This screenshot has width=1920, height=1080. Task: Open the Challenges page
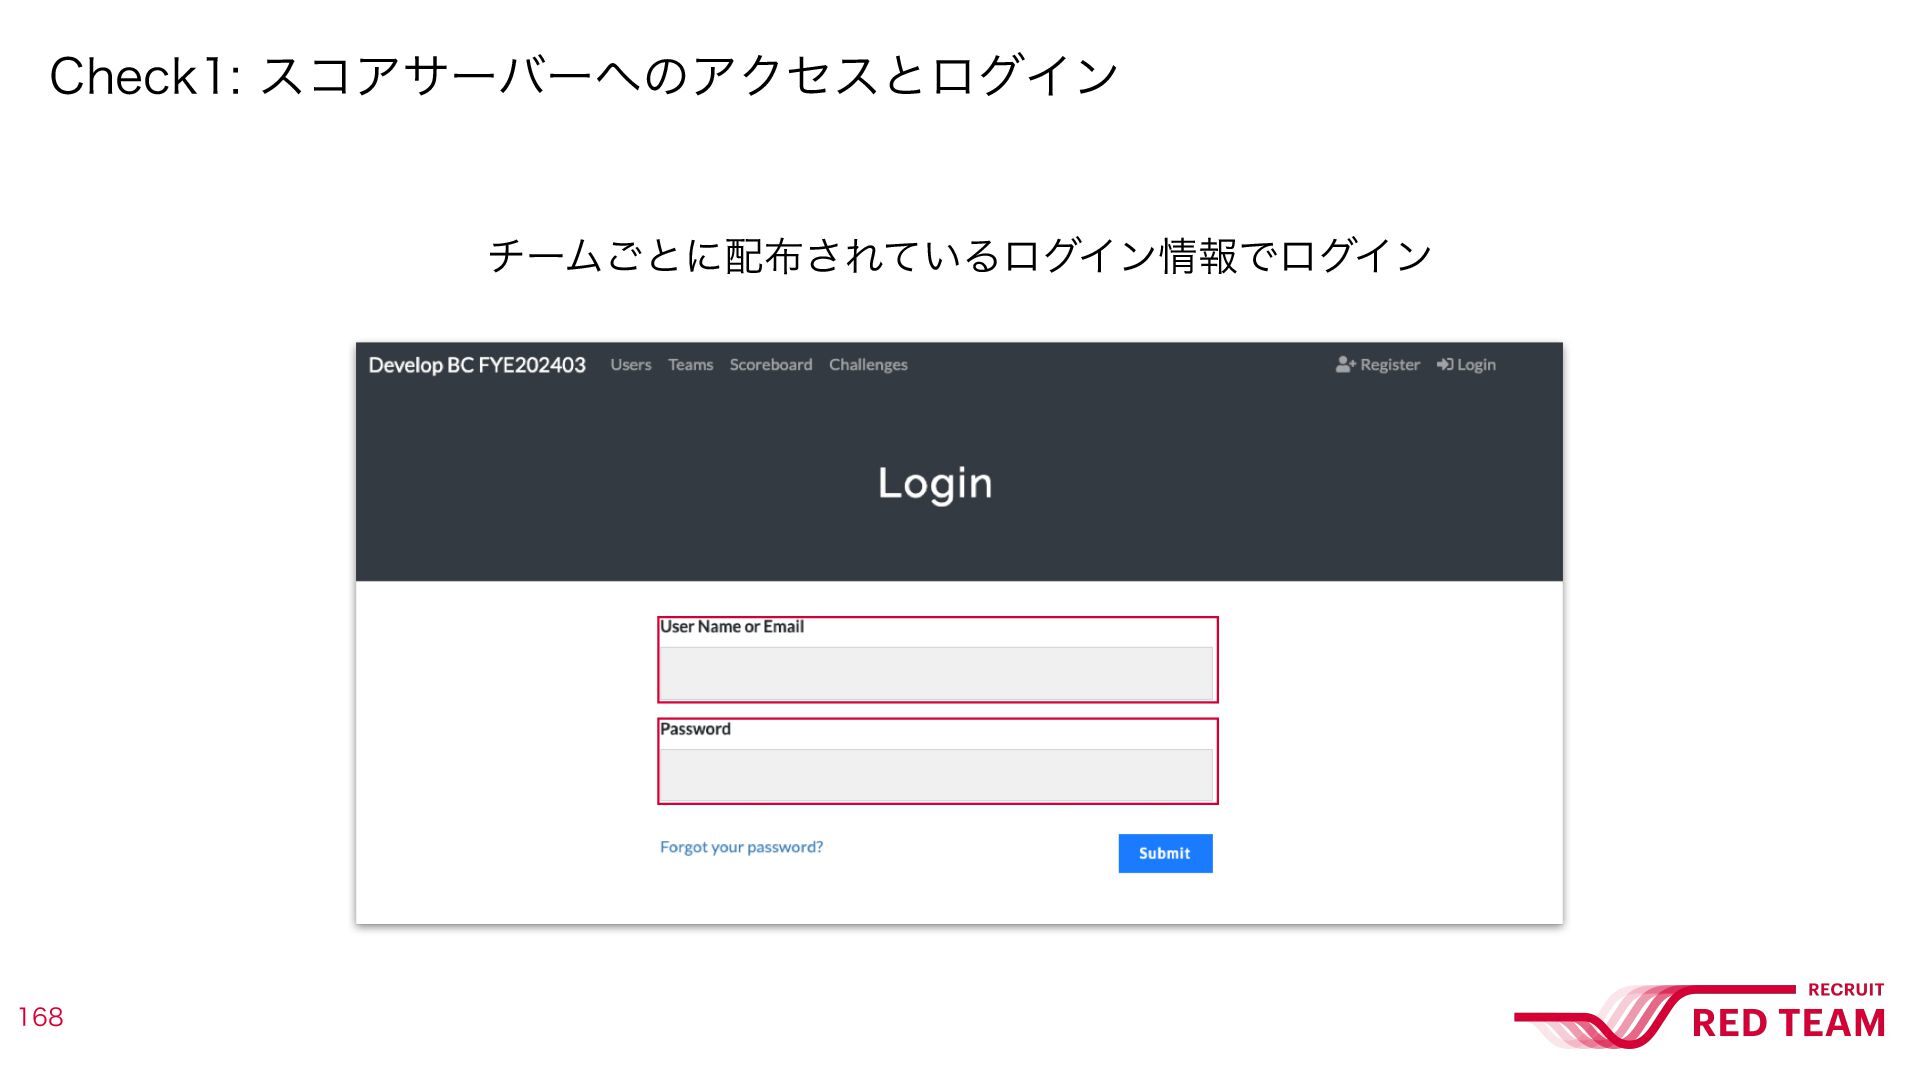pos(868,365)
